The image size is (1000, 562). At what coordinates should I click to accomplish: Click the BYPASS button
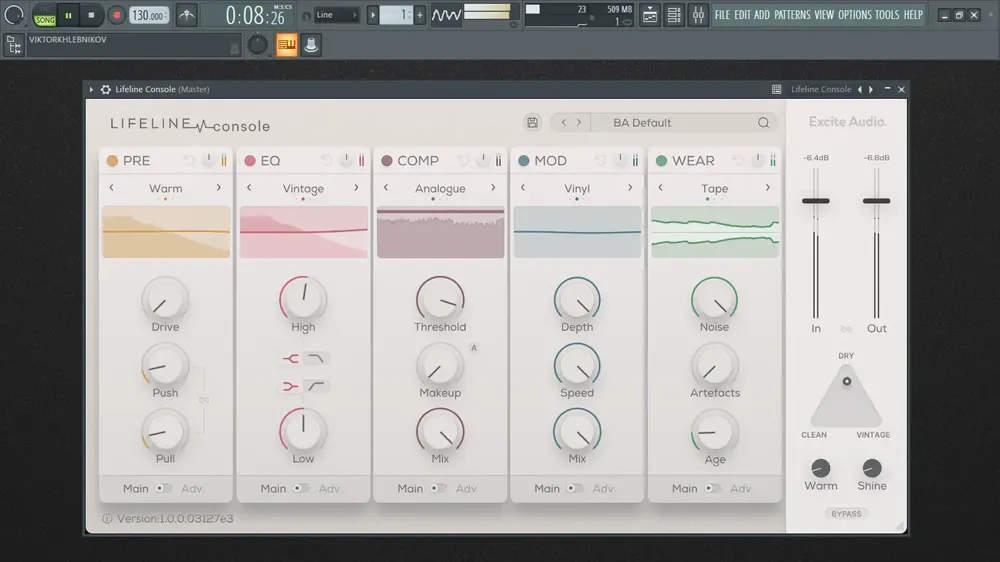(x=846, y=514)
